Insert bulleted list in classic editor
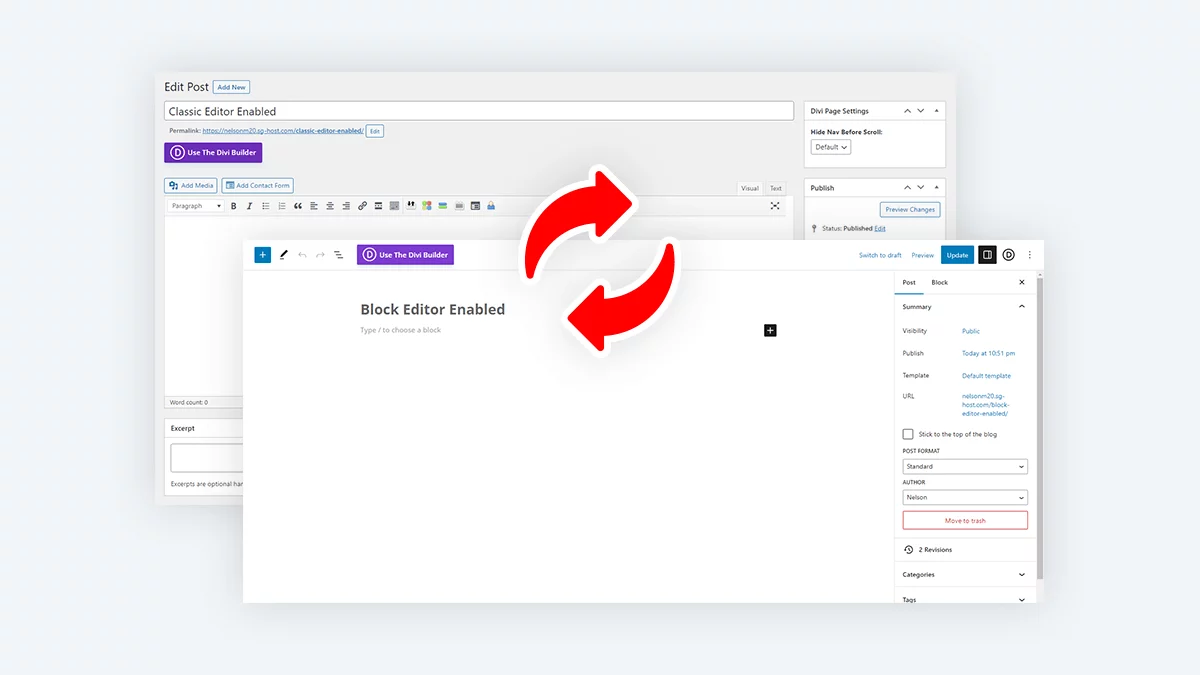Viewport: 1200px width, 675px height. [266, 206]
